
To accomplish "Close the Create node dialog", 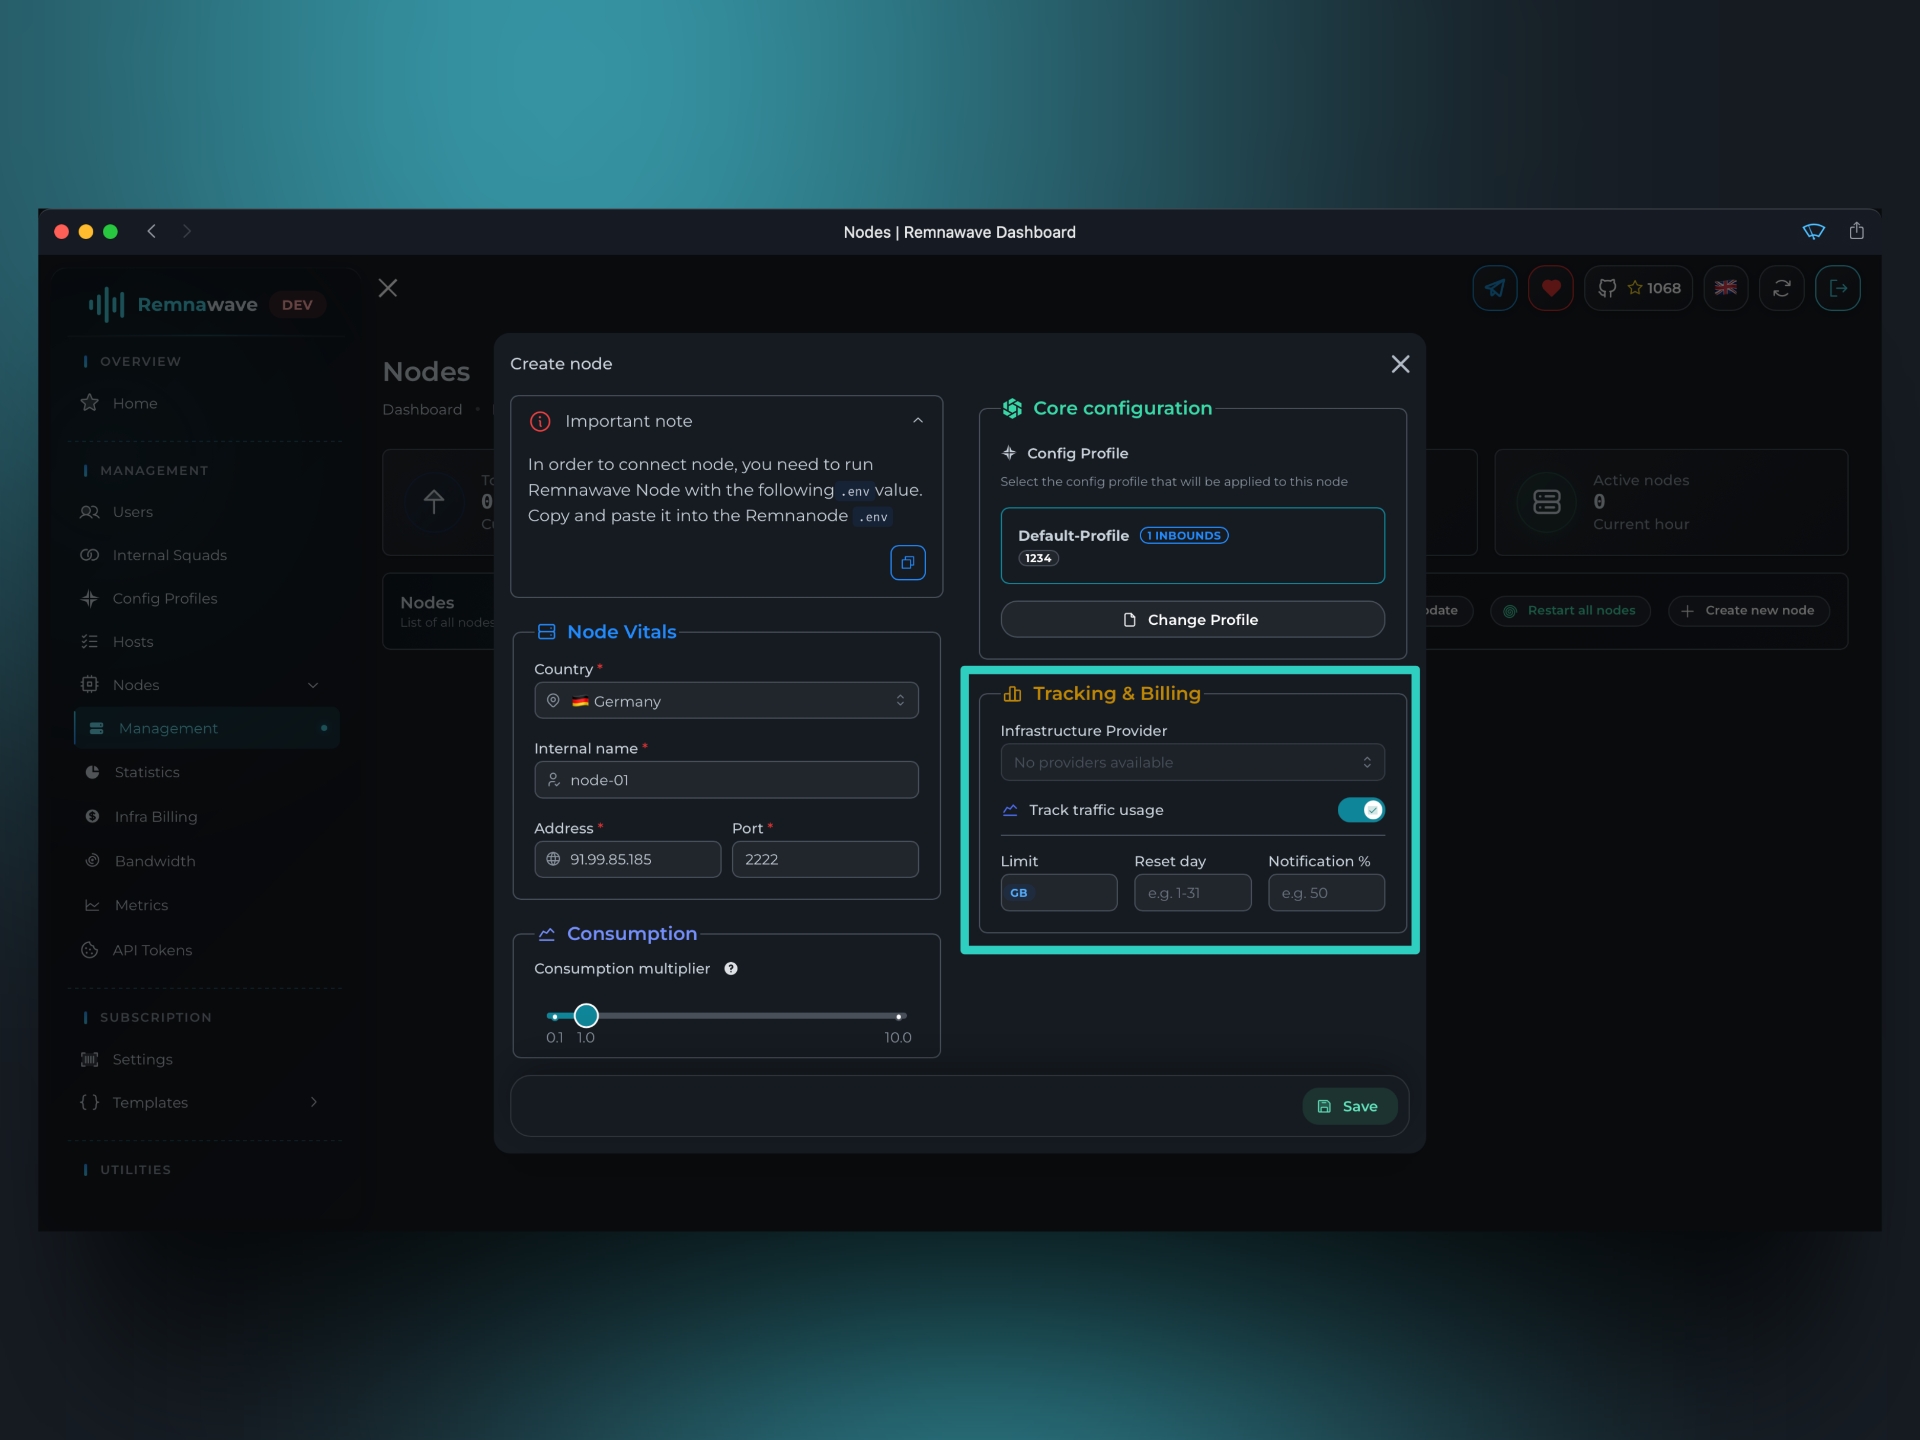I will [x=1400, y=364].
